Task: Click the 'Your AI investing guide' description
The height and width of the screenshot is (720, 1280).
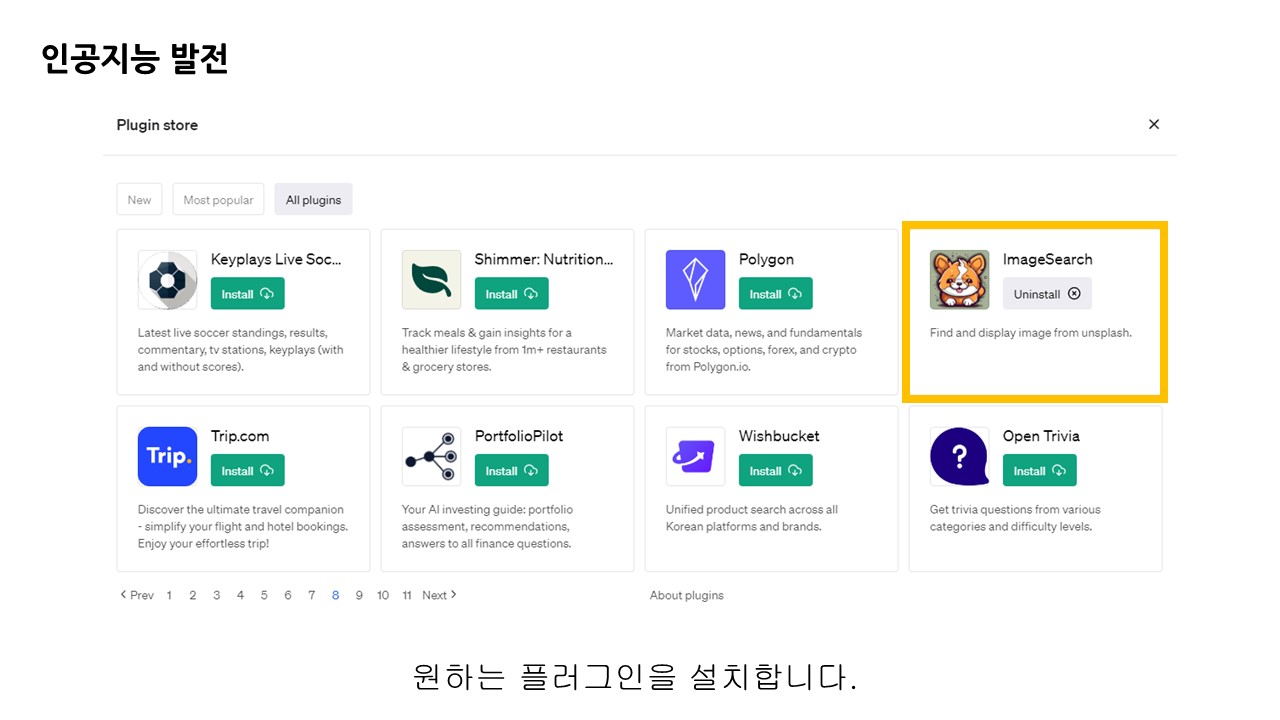Action: click(x=488, y=527)
